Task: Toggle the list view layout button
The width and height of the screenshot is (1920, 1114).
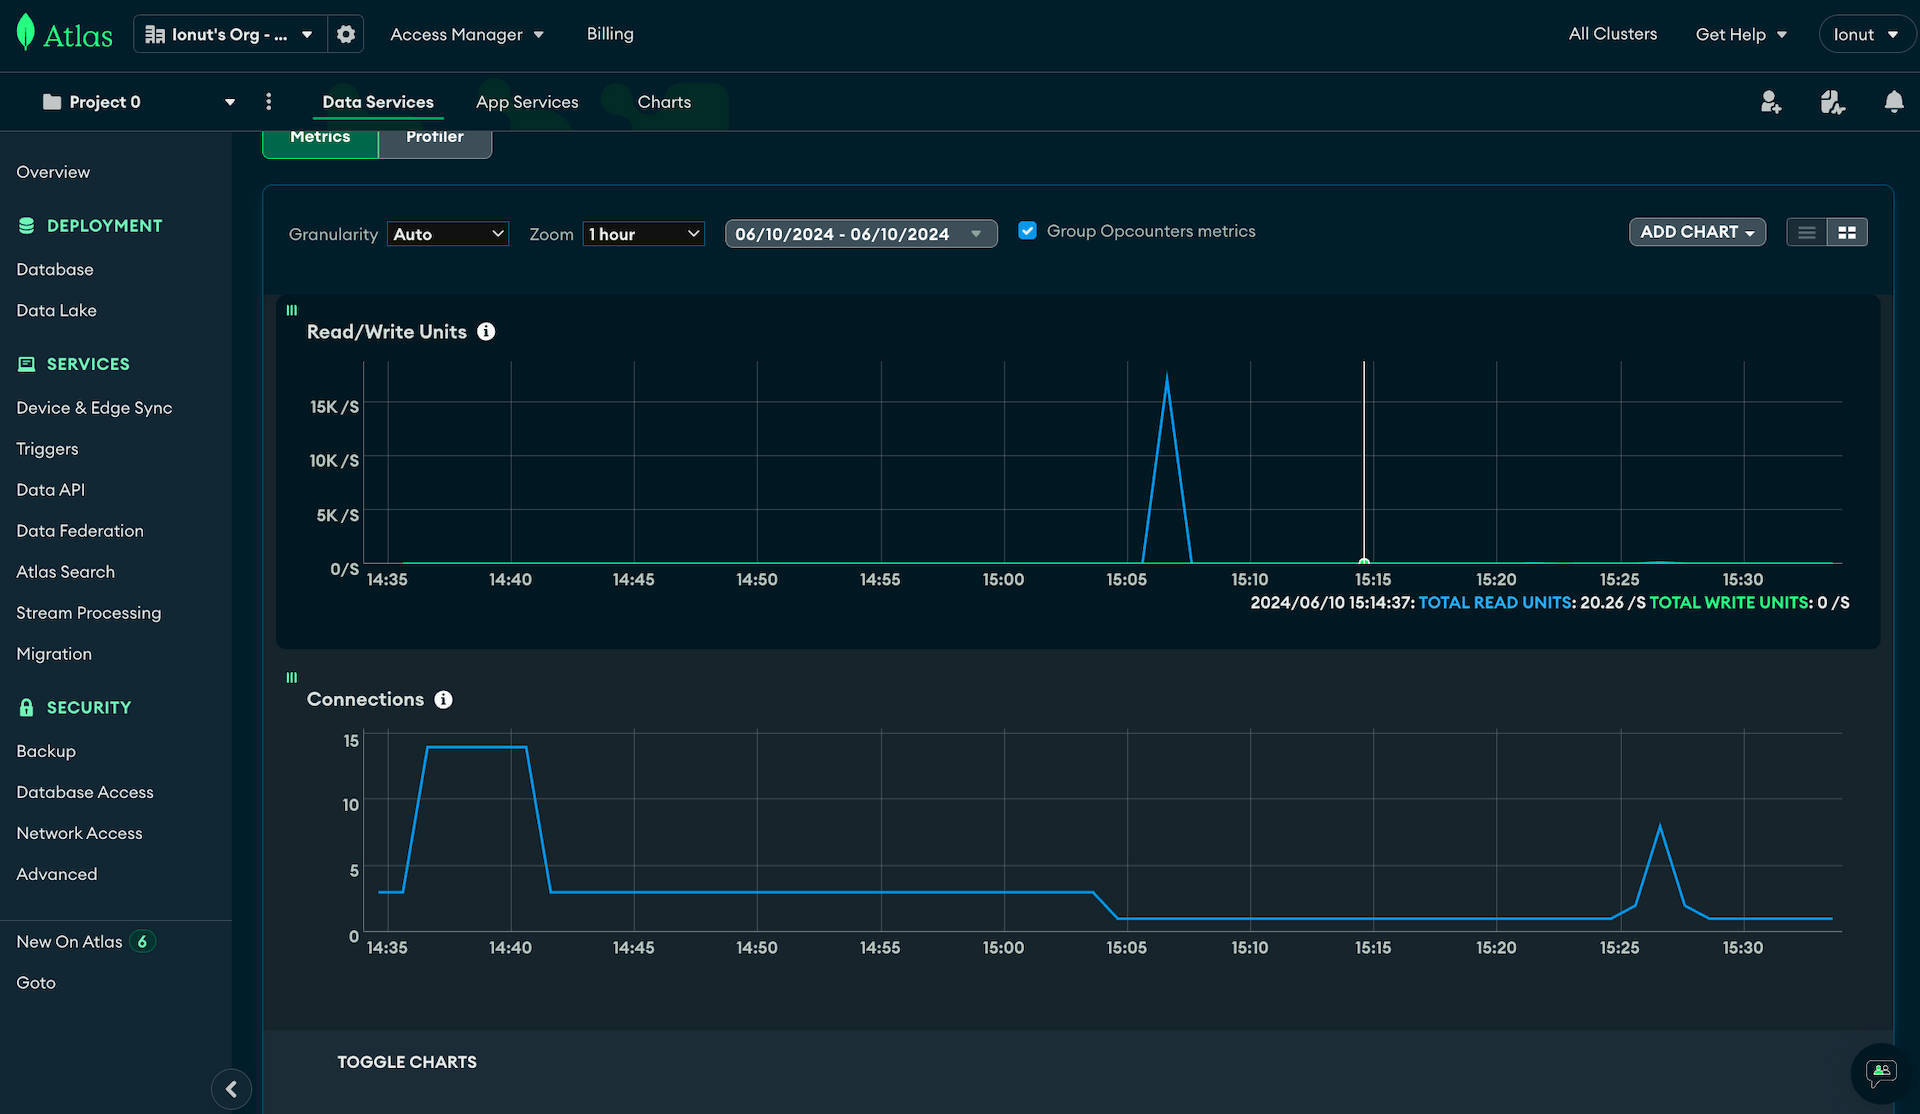Action: [x=1806, y=231]
